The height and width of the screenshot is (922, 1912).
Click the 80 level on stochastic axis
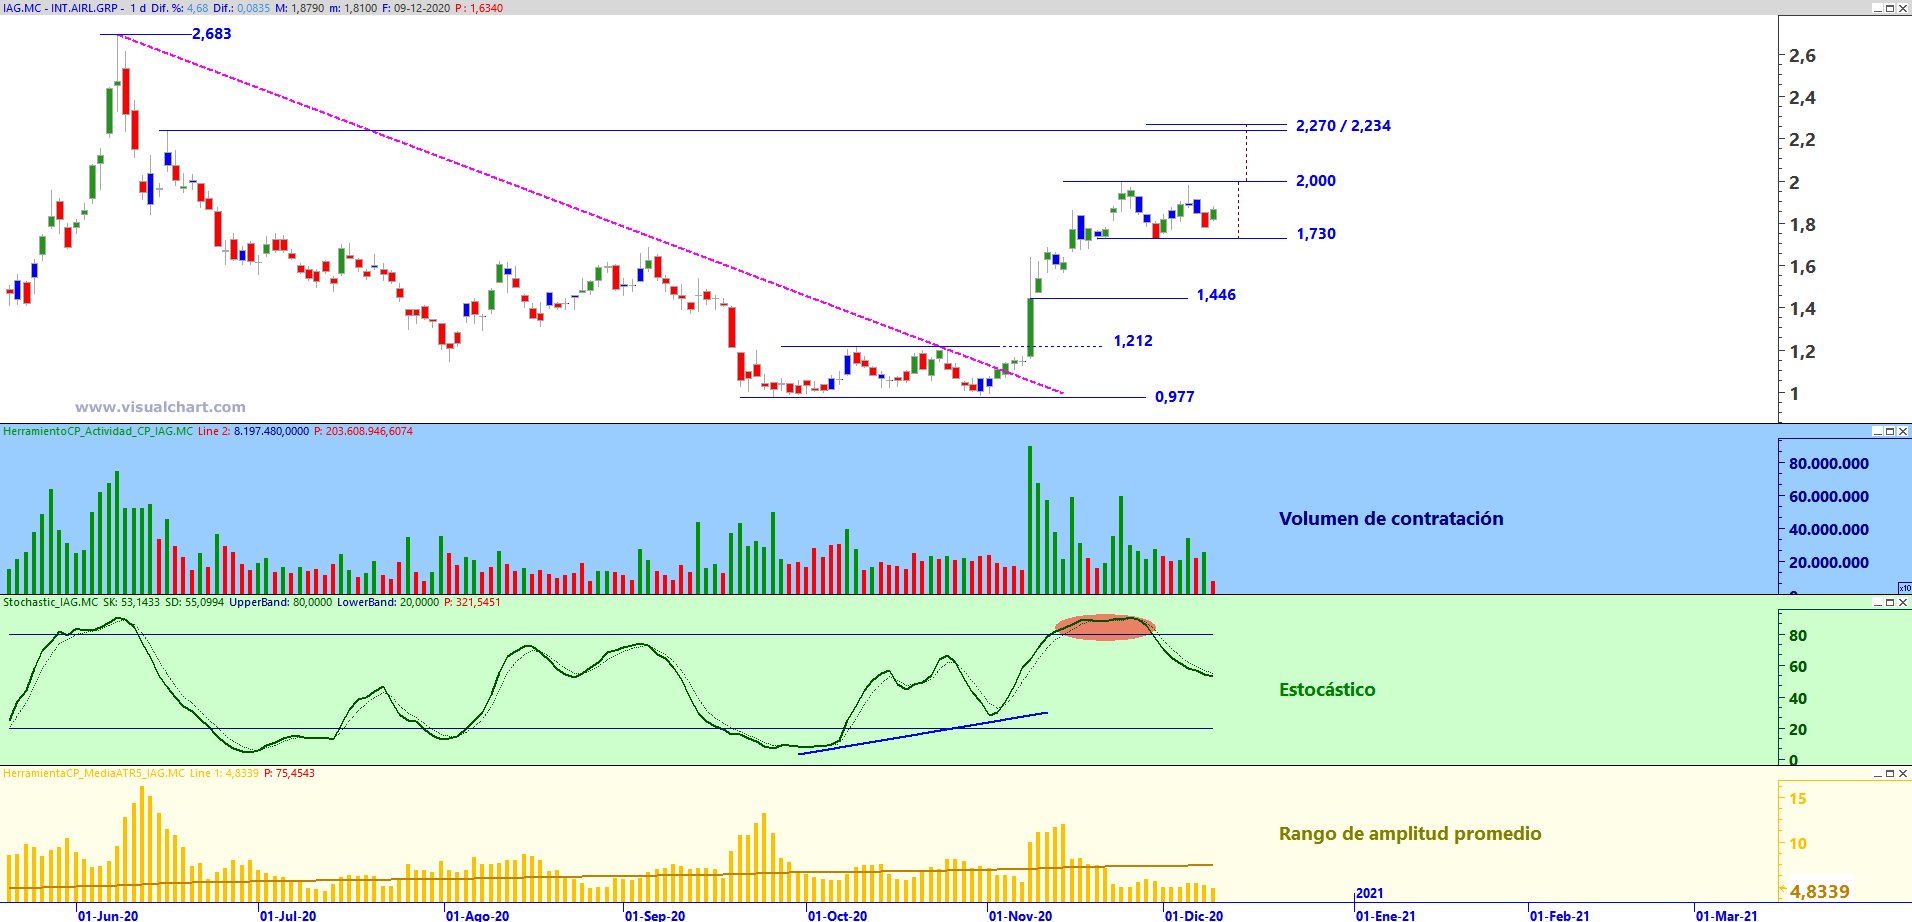click(x=1798, y=635)
